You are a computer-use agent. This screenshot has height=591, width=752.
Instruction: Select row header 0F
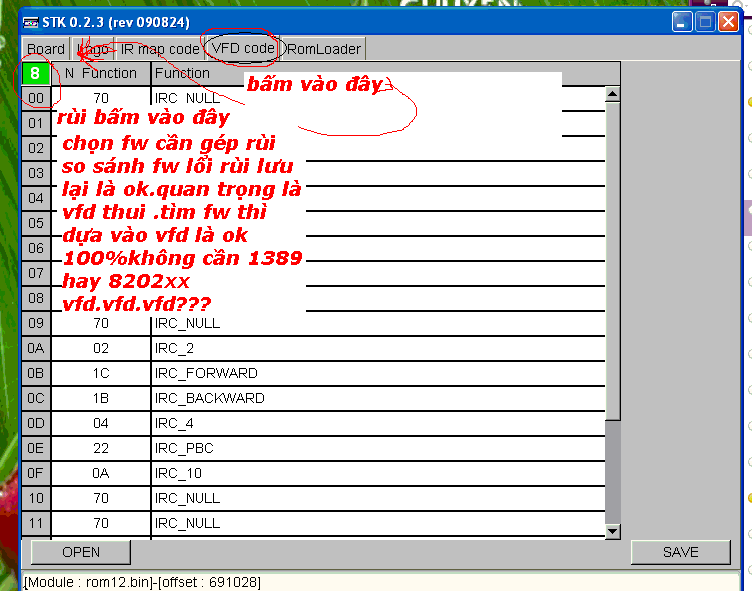tap(36, 473)
